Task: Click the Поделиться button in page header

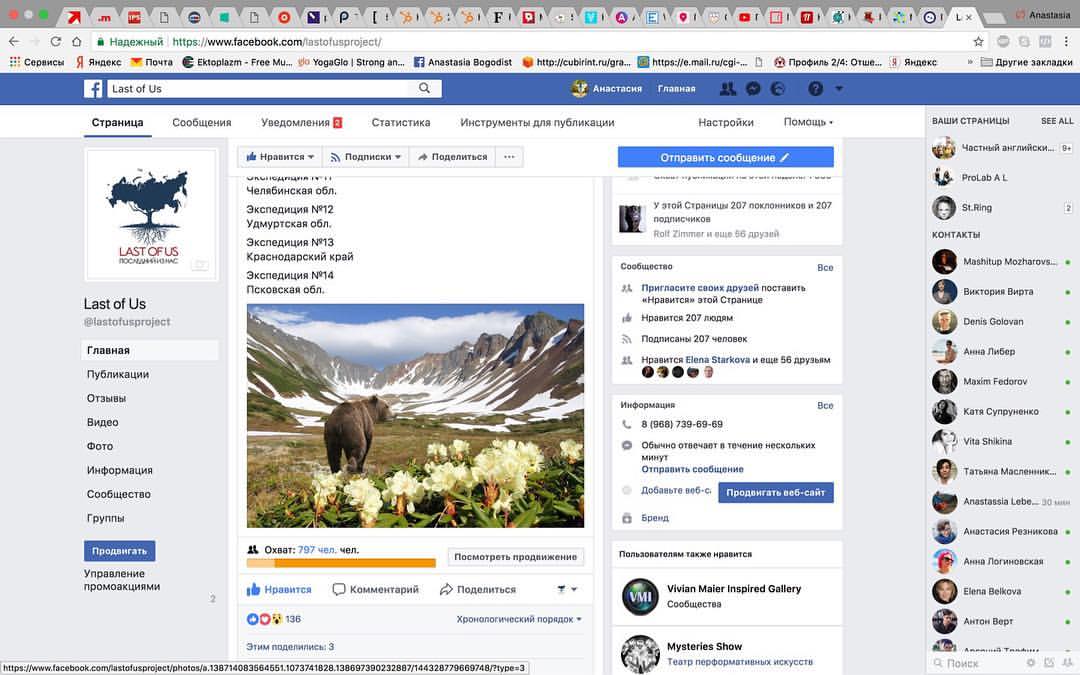Action: [452, 157]
